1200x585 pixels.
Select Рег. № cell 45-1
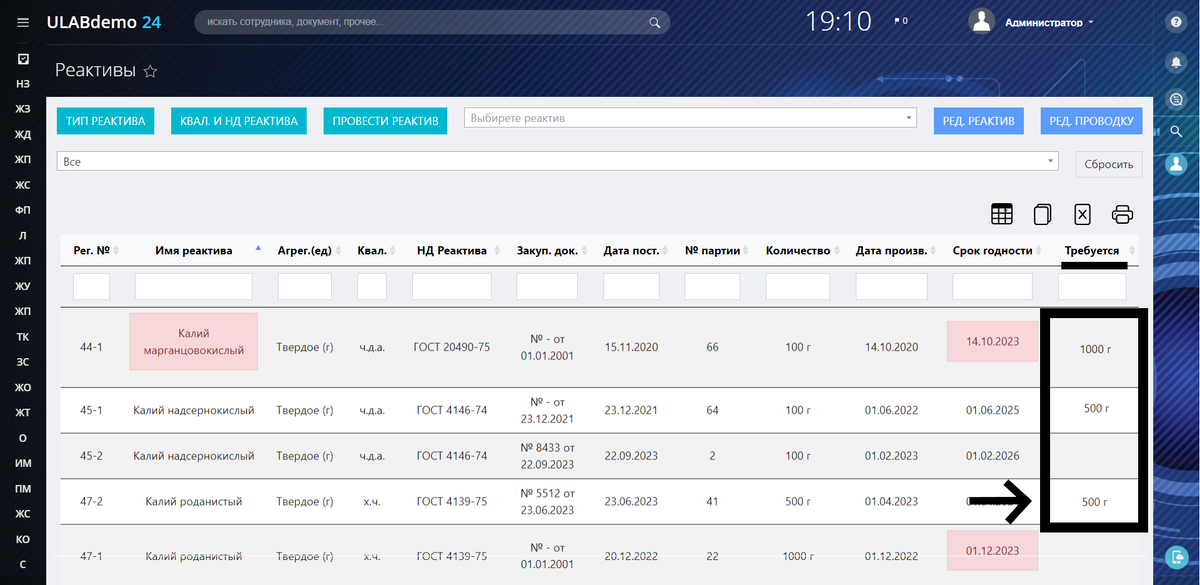tap(91, 410)
